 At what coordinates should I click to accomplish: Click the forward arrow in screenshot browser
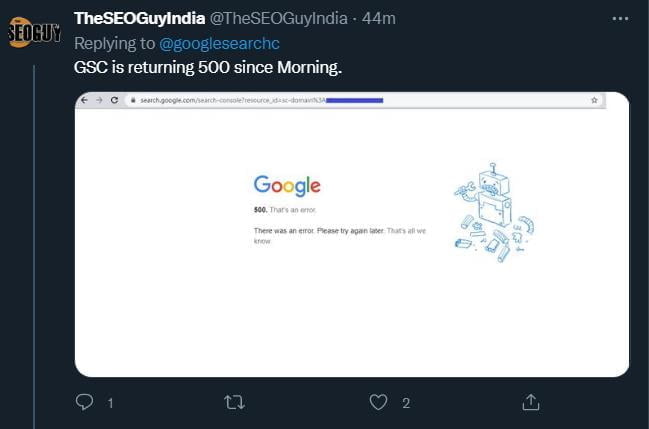pos(100,100)
